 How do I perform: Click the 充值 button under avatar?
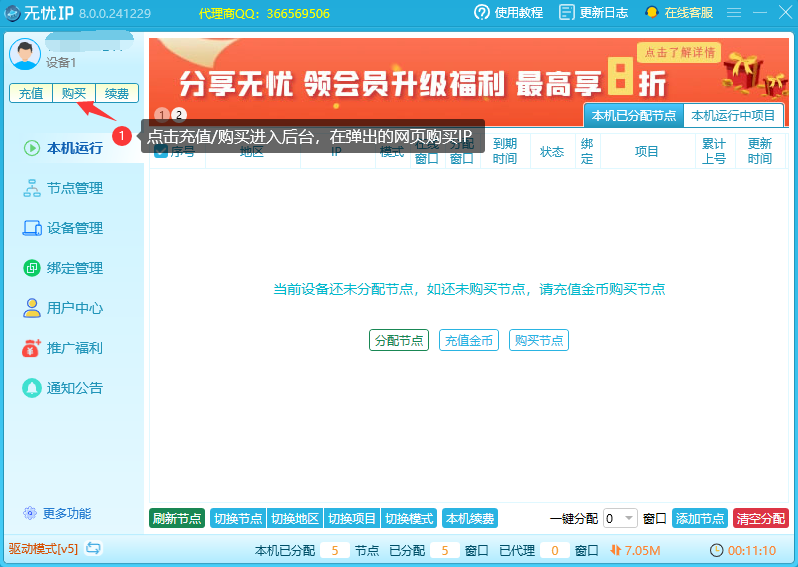31,93
